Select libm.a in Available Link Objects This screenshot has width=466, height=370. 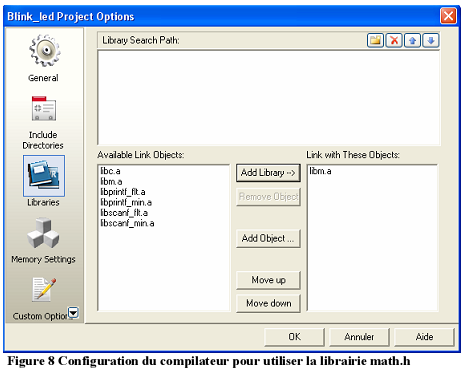[x=111, y=181]
